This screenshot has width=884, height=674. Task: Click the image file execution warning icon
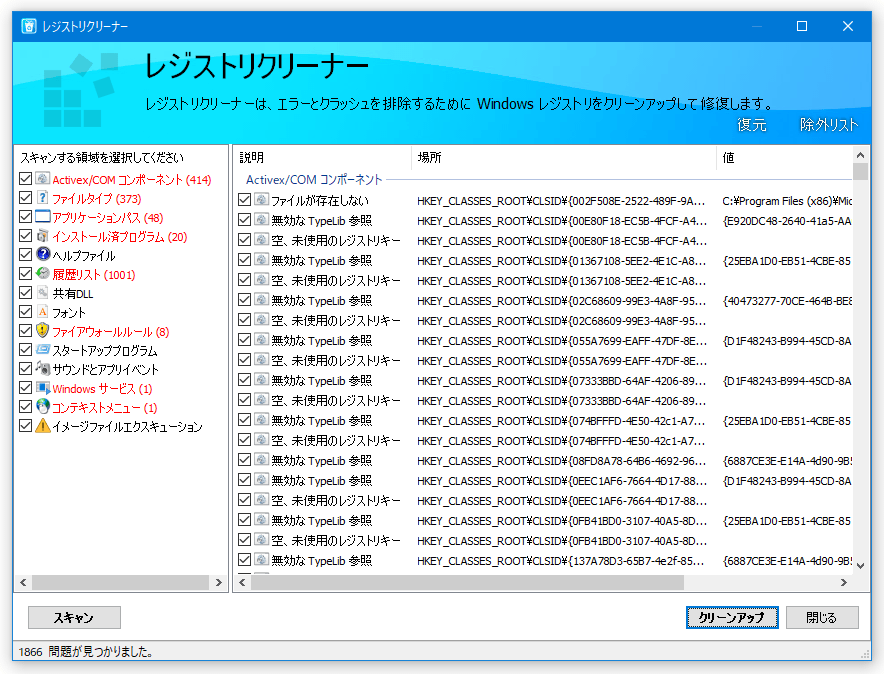pos(43,426)
